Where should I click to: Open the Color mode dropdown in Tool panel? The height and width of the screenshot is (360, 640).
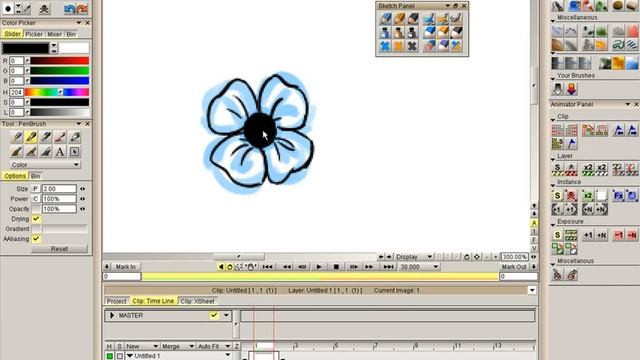pos(45,164)
